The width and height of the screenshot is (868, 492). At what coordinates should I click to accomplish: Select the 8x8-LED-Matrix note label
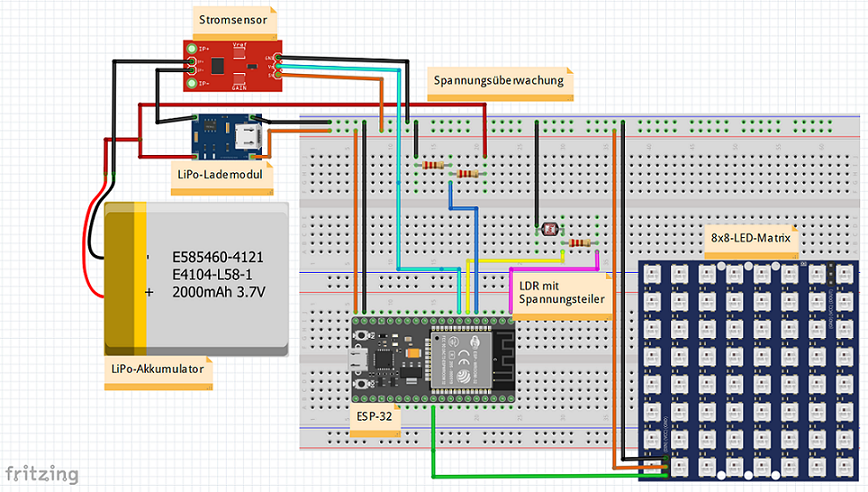pyautogui.click(x=750, y=239)
